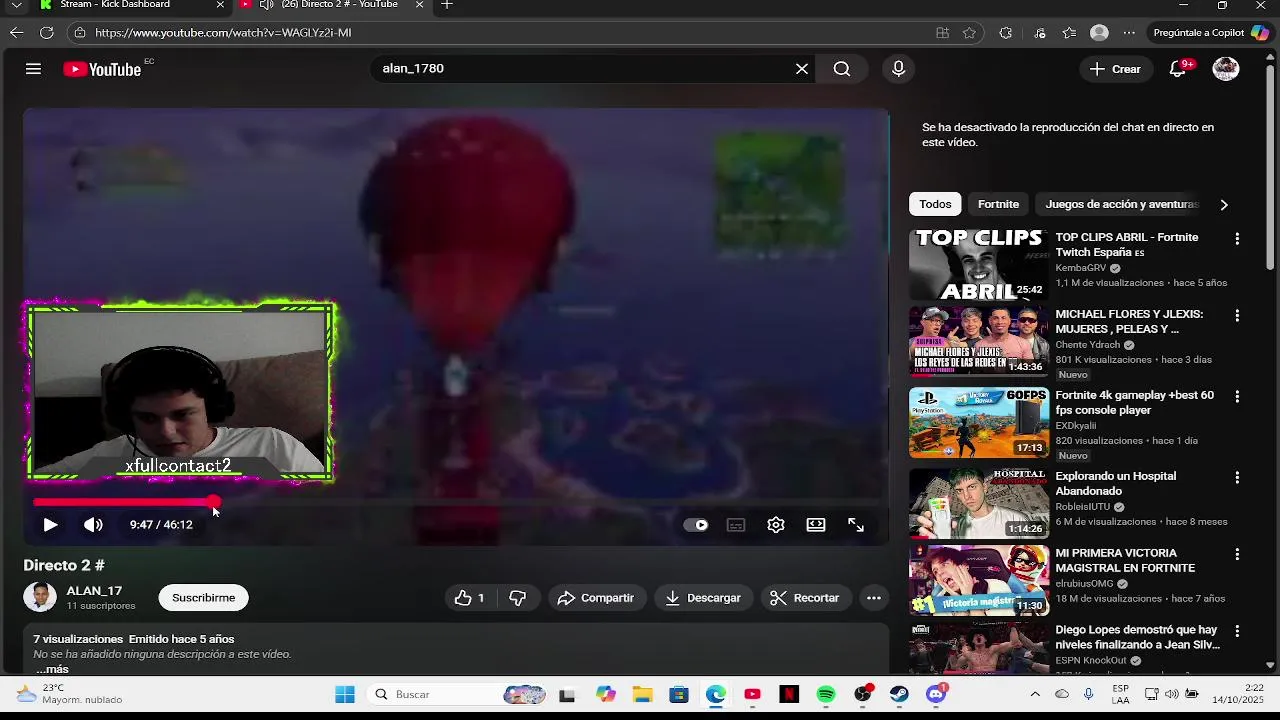Open the favorites list icon

1069,33
